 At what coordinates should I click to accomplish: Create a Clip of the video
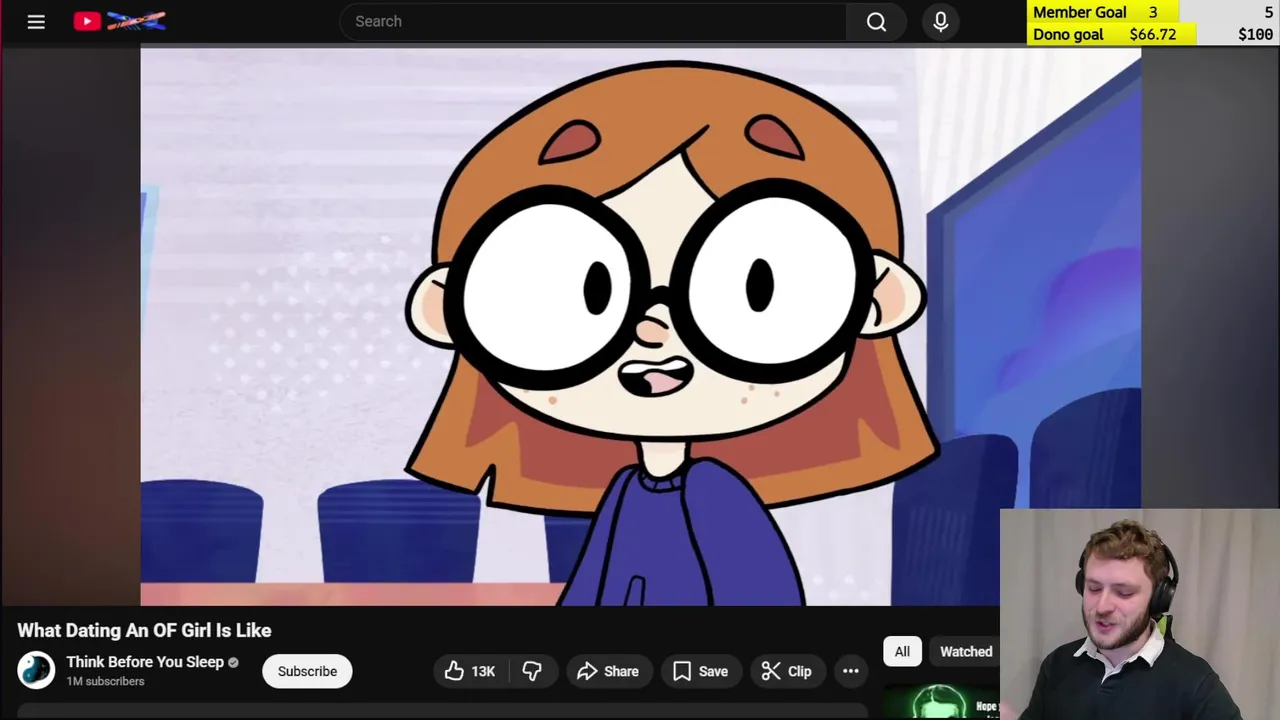[x=786, y=671]
